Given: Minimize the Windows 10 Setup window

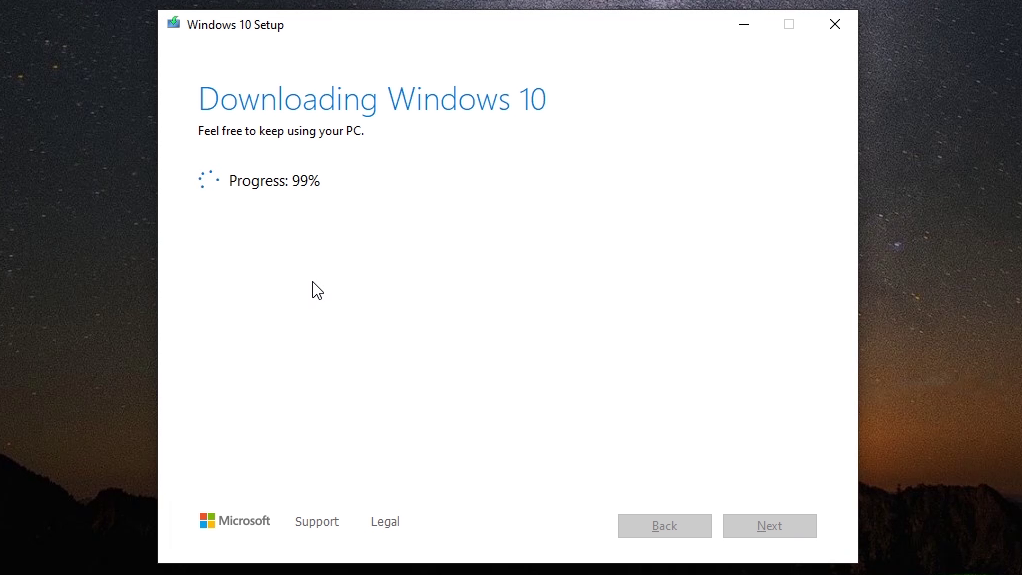Looking at the screenshot, I should point(744,24).
